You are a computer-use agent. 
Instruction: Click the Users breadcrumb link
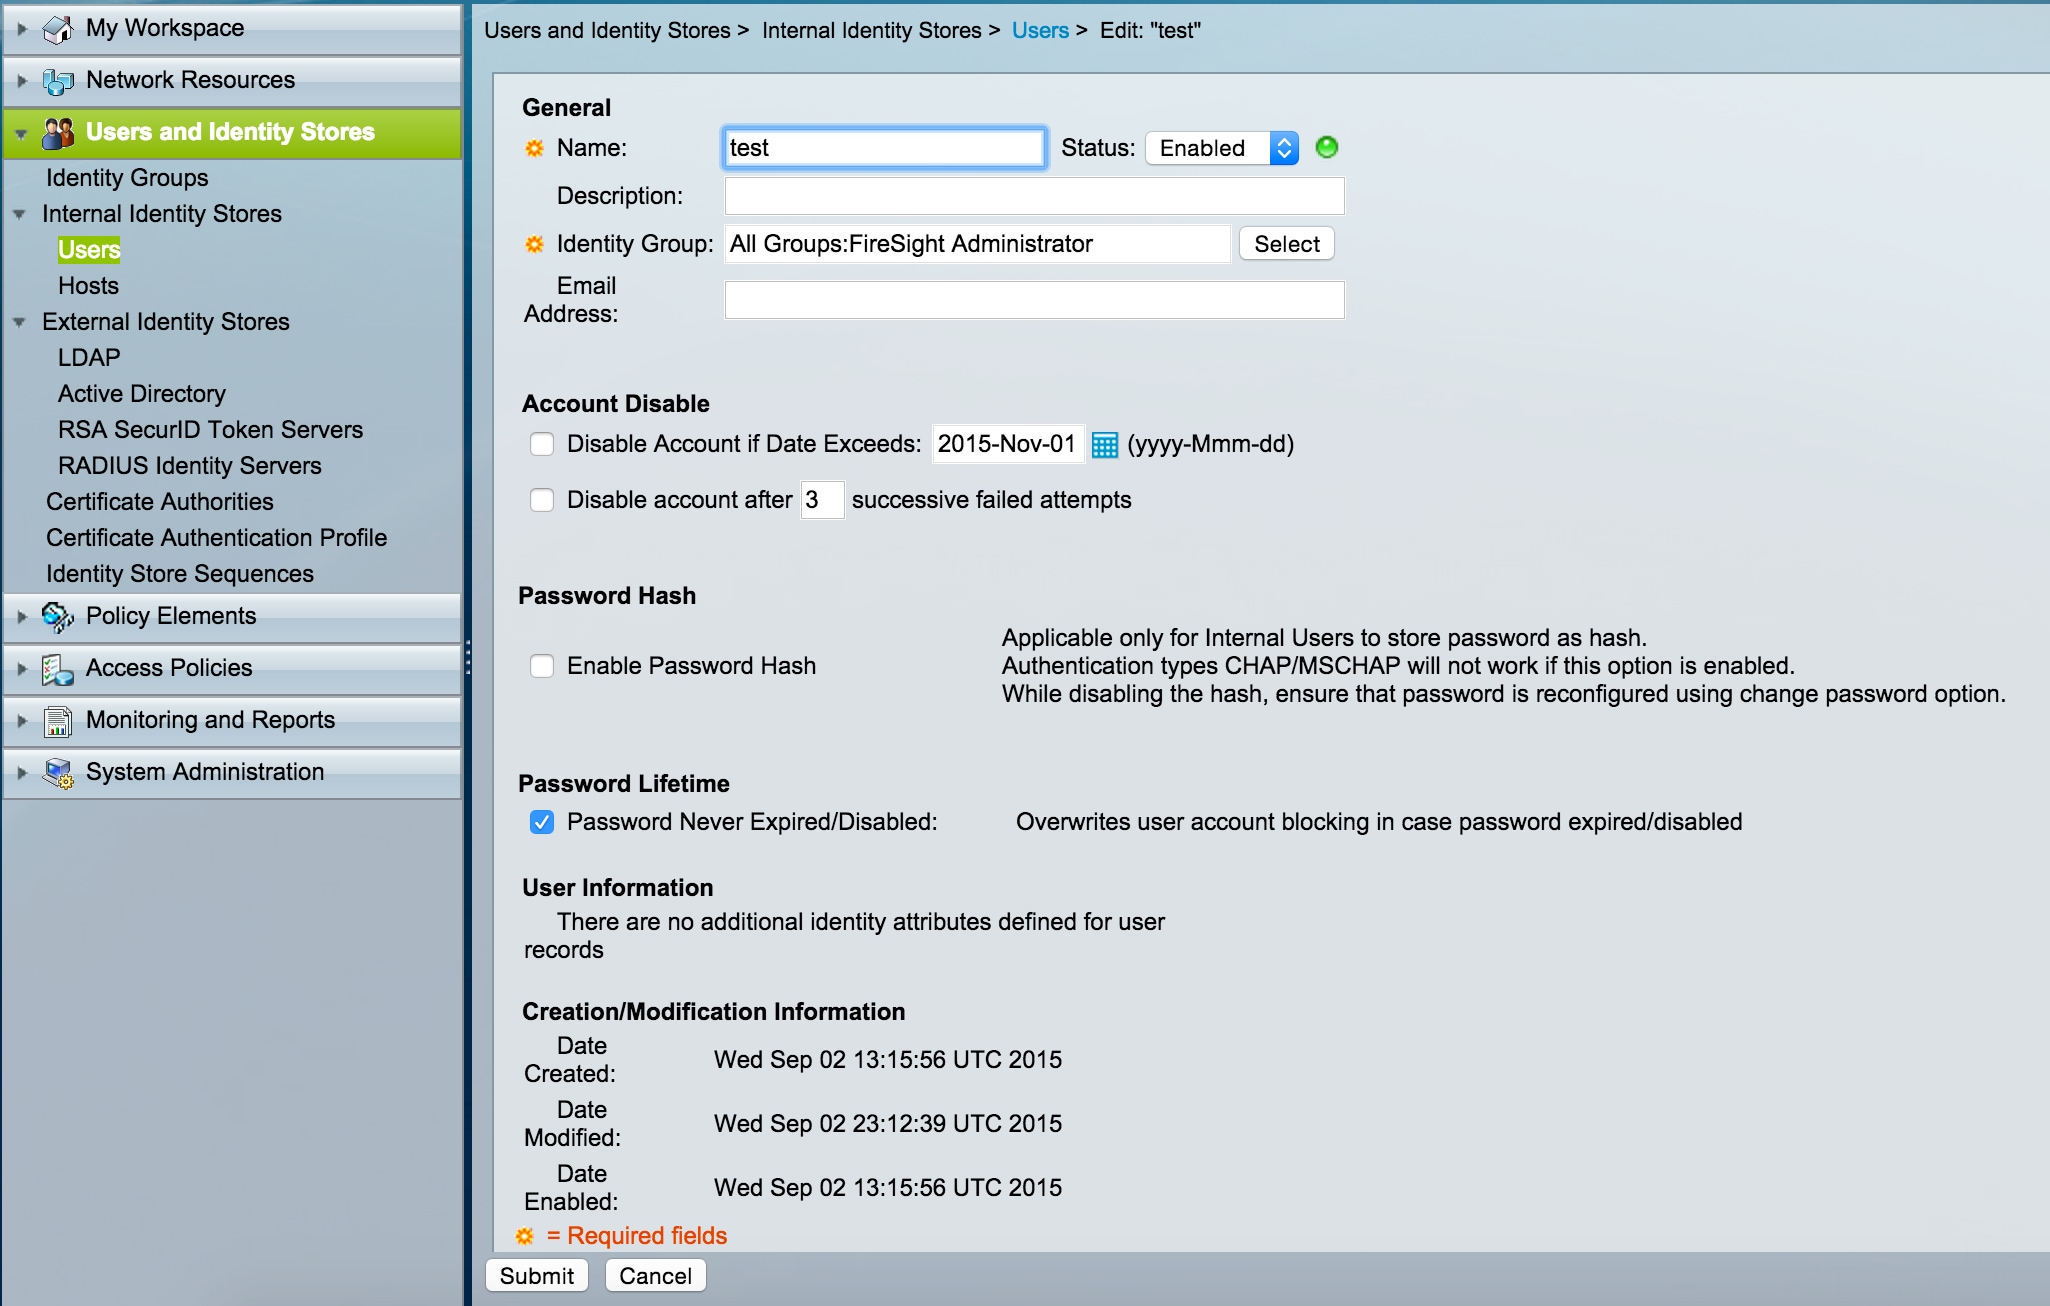1040,31
